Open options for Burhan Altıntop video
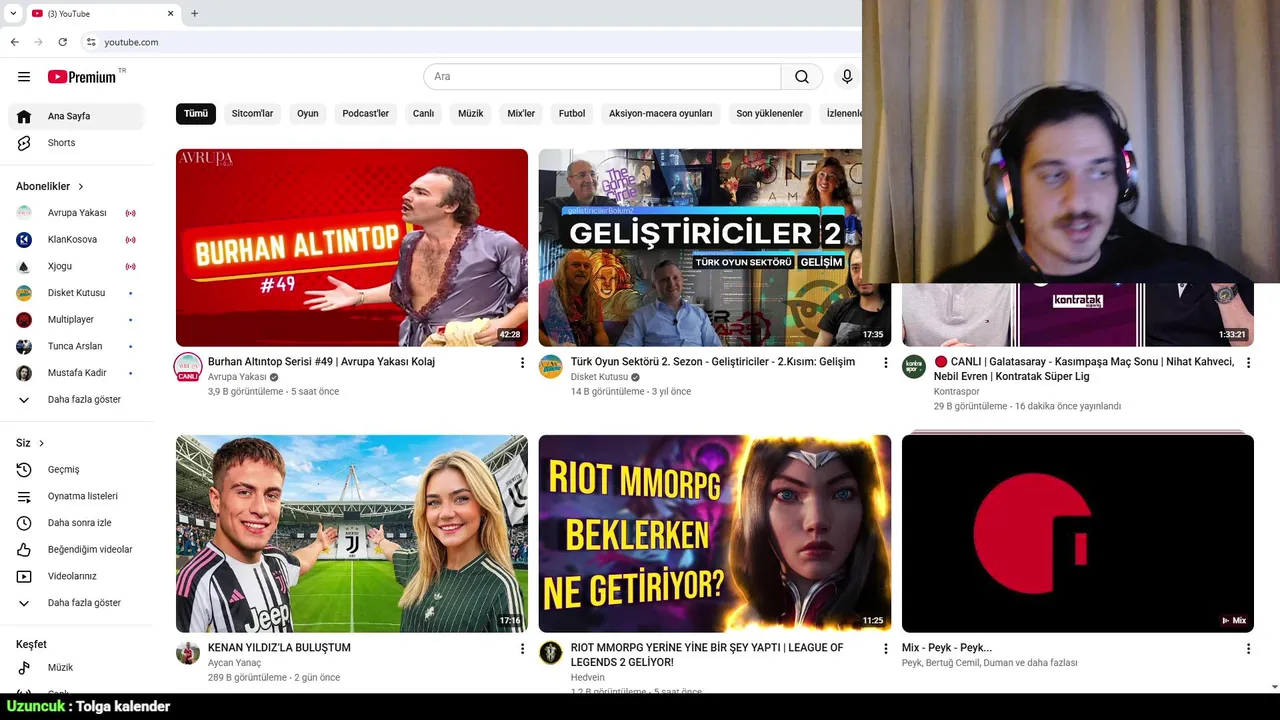 tap(522, 363)
